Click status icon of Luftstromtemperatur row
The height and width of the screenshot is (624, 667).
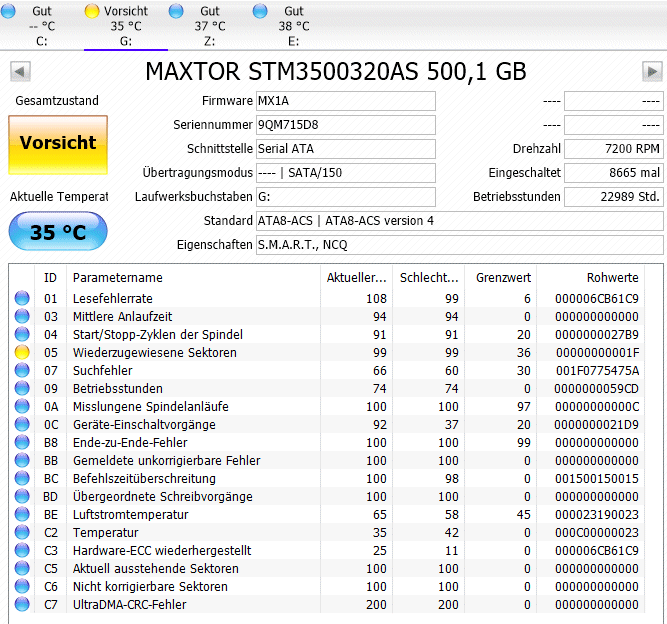(x=22, y=514)
